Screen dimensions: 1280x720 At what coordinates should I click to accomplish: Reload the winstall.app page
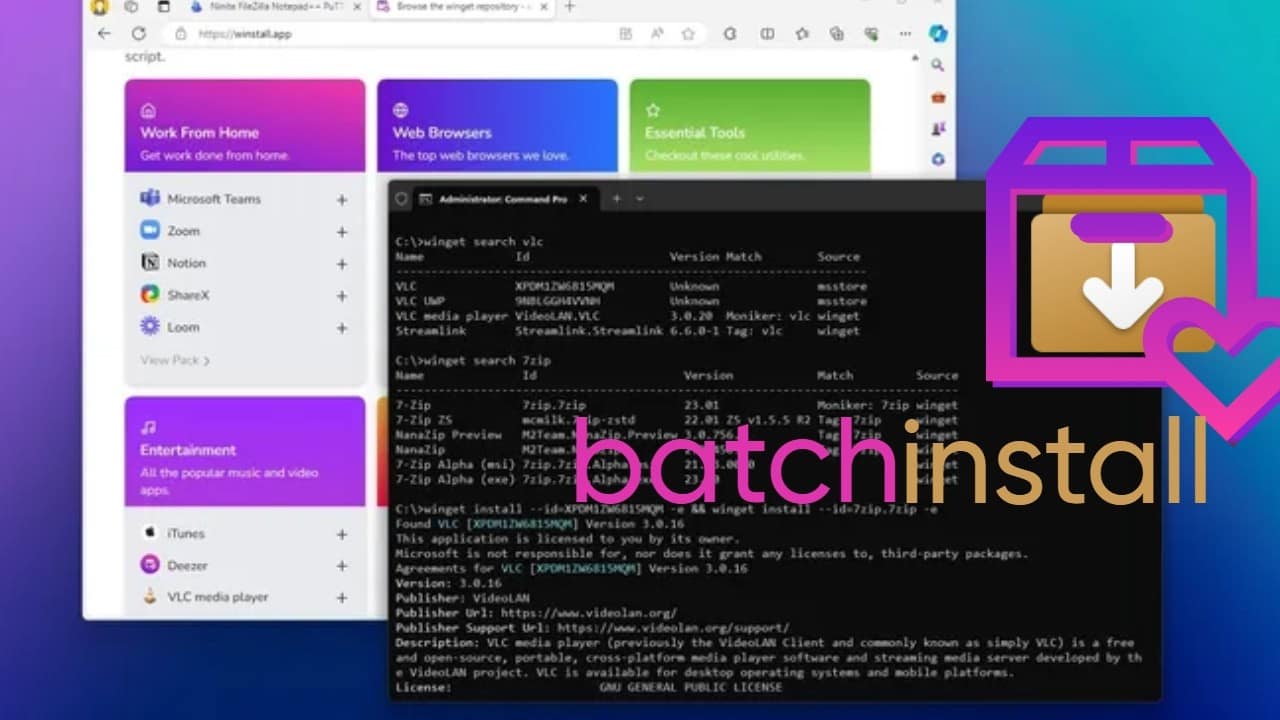(x=139, y=34)
